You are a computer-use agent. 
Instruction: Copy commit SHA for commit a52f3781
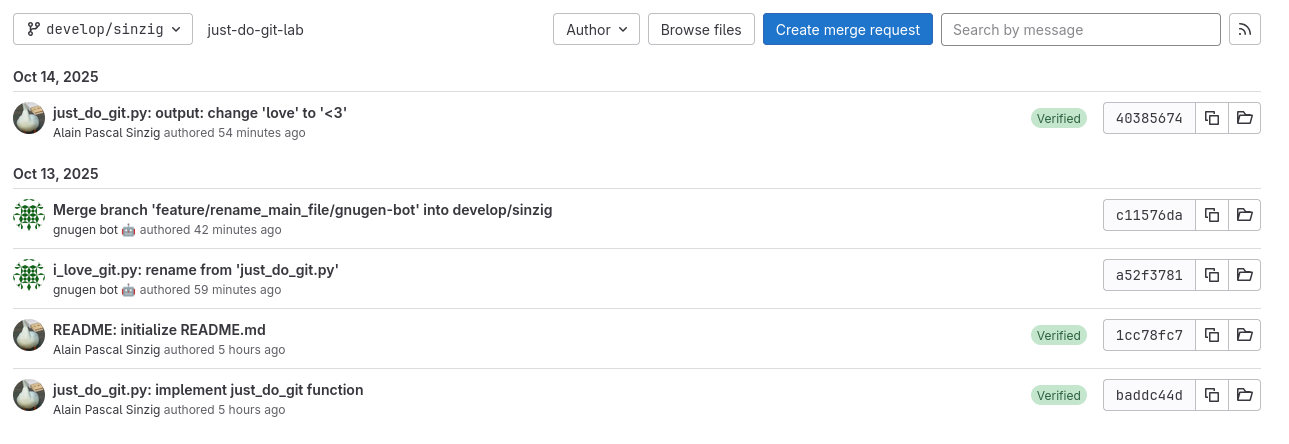1212,275
